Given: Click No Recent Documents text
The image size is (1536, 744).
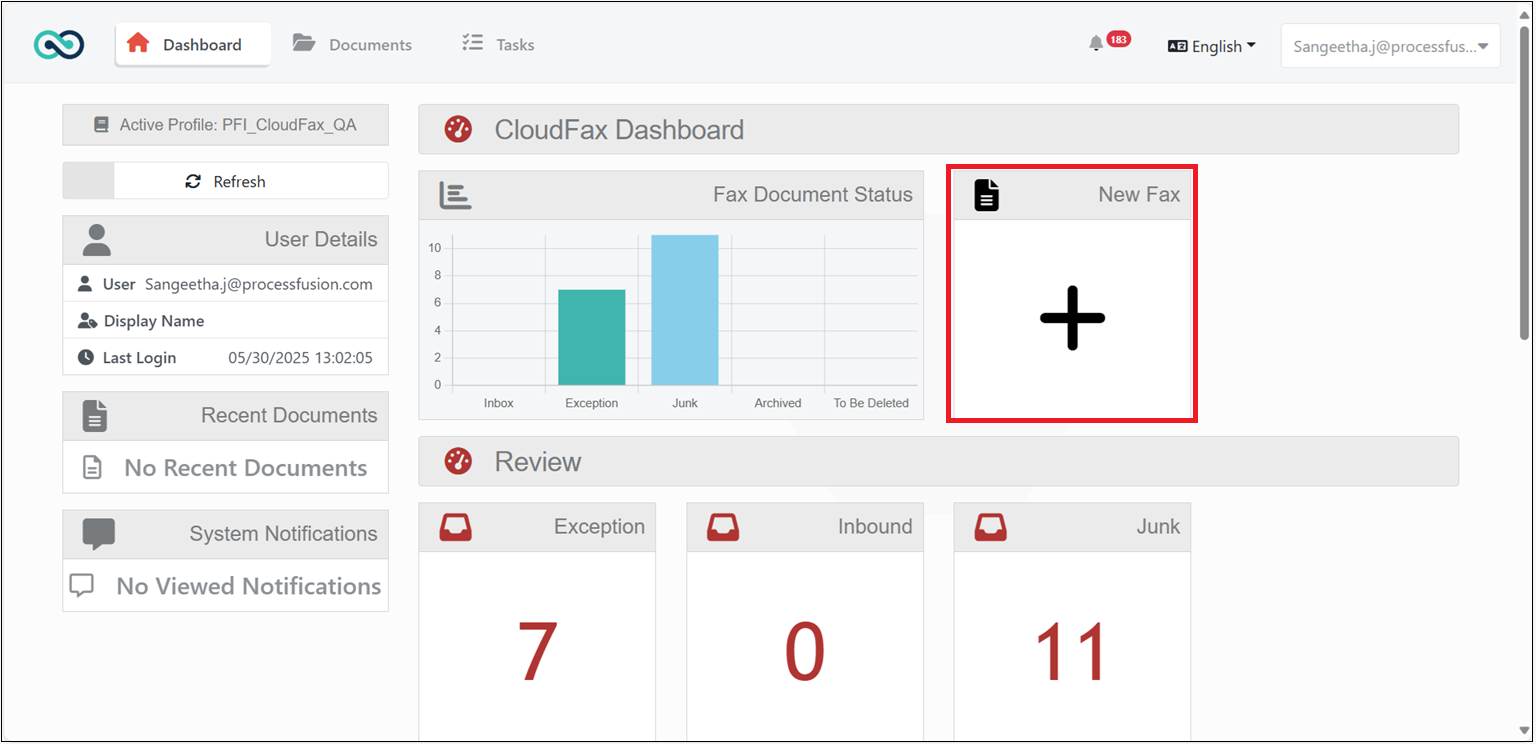Looking at the screenshot, I should click(x=246, y=467).
